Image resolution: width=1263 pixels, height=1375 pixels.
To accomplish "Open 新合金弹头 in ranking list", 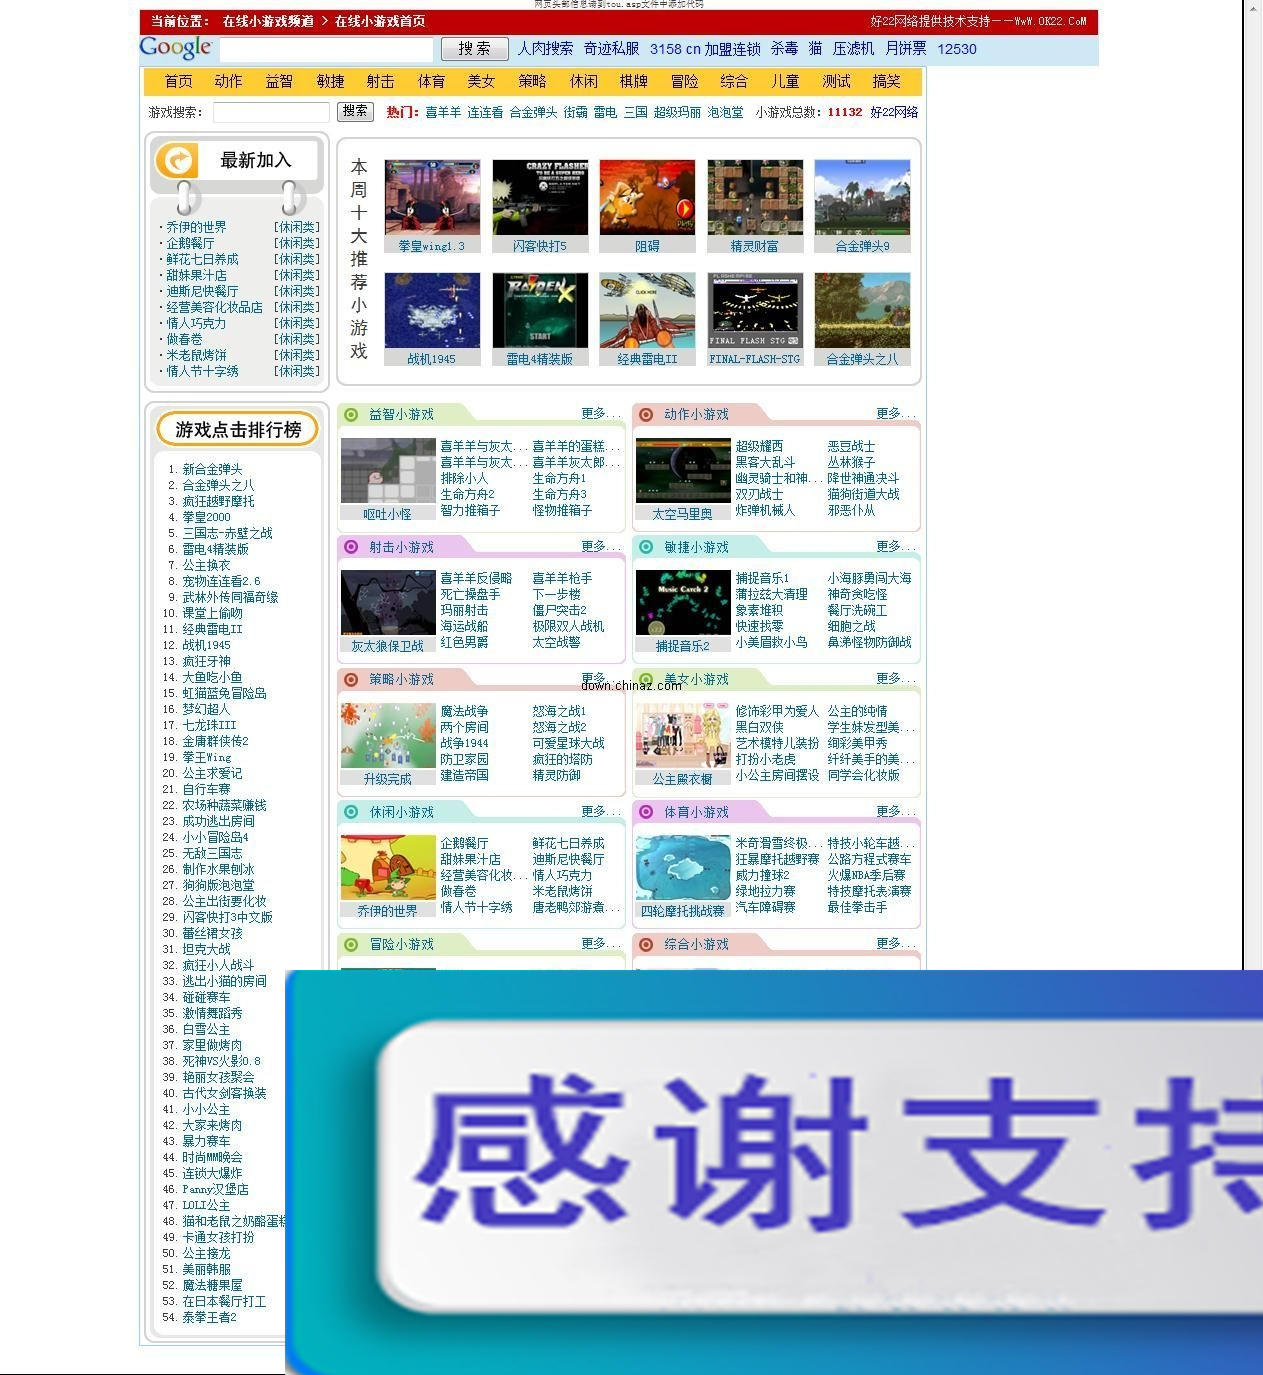I will click(212, 469).
